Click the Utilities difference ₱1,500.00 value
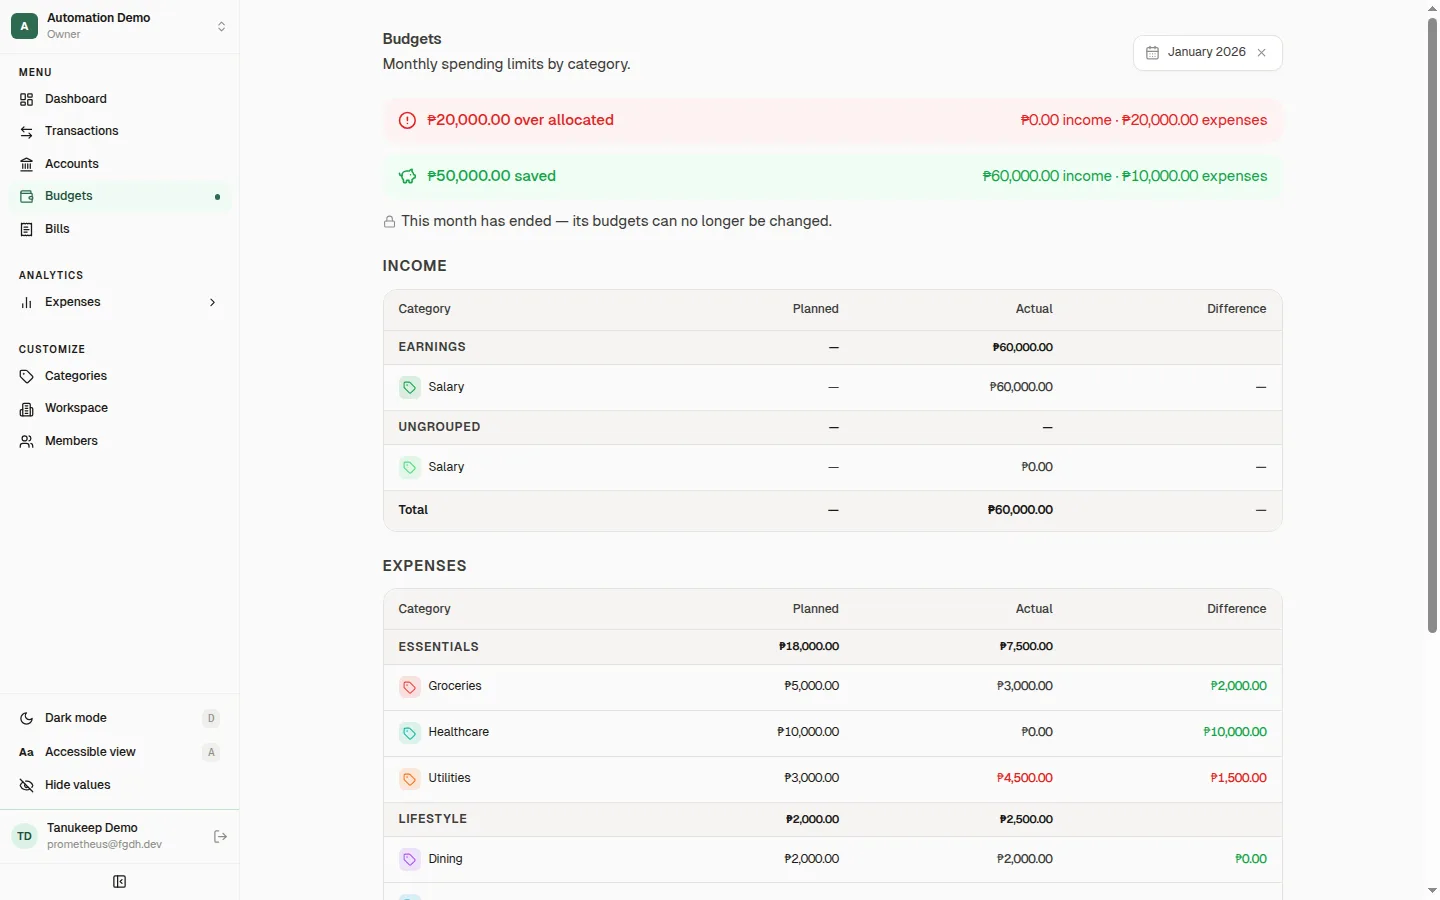Viewport: 1440px width, 900px height. (1238, 778)
